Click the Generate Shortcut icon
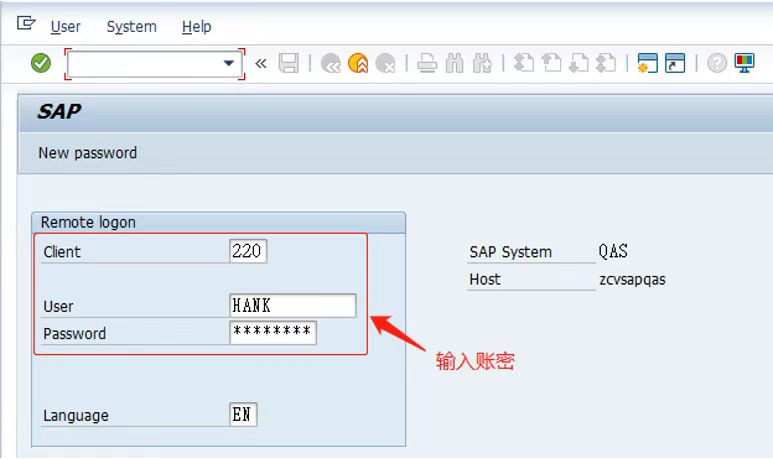773x460 pixels. 675,63
